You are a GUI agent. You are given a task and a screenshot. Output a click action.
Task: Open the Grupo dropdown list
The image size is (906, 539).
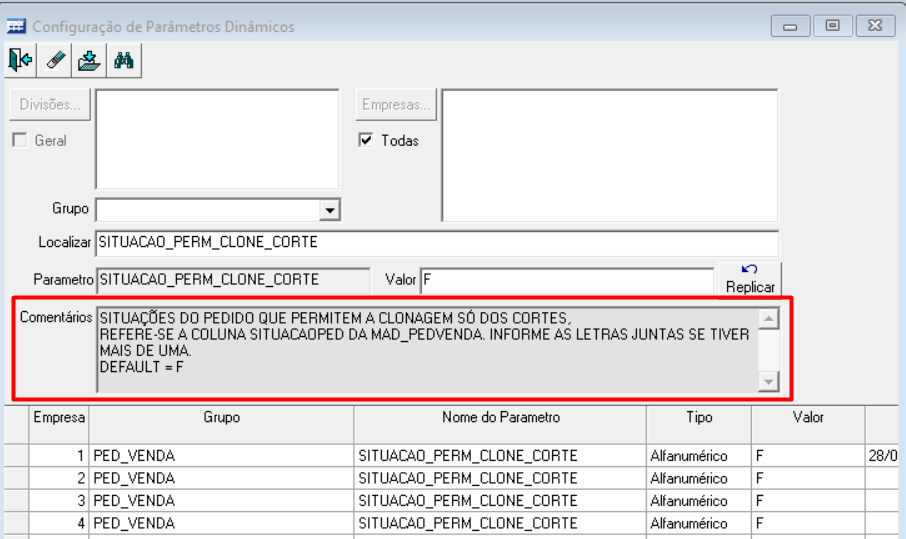(x=329, y=210)
